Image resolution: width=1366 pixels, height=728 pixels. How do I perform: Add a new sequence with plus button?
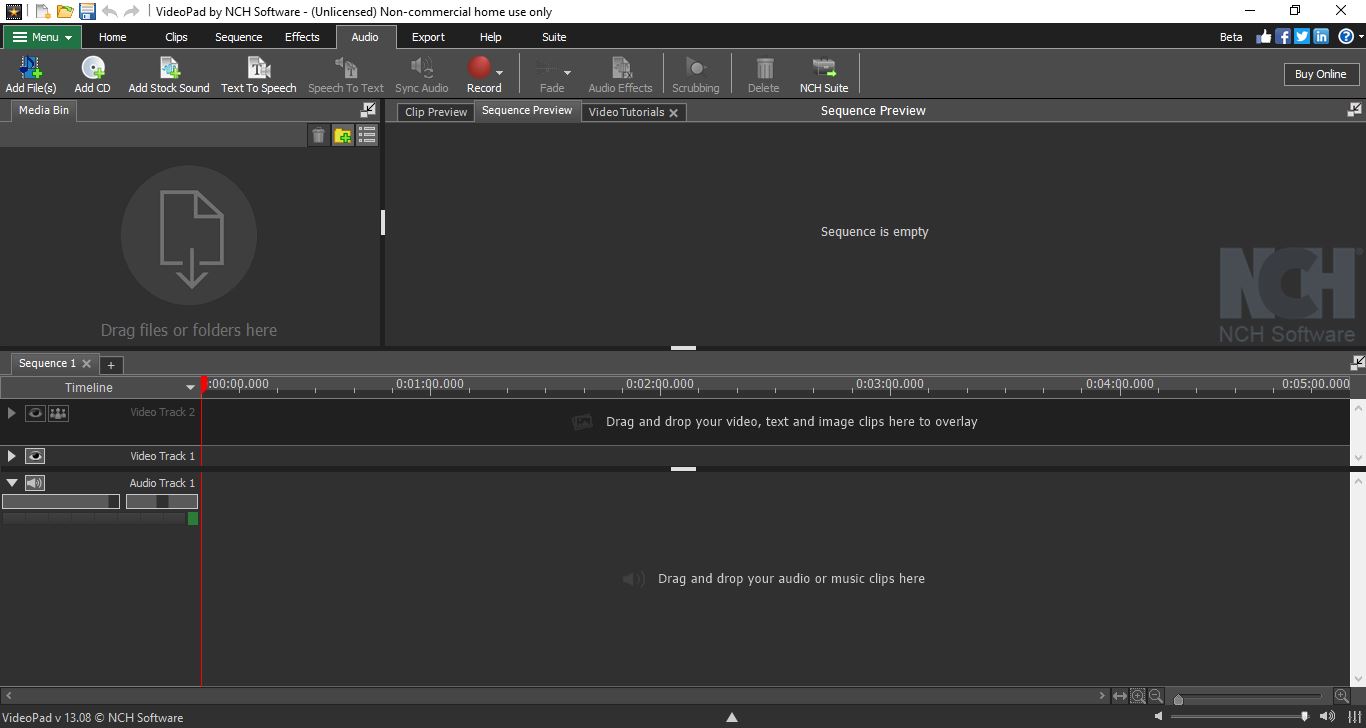click(x=111, y=365)
